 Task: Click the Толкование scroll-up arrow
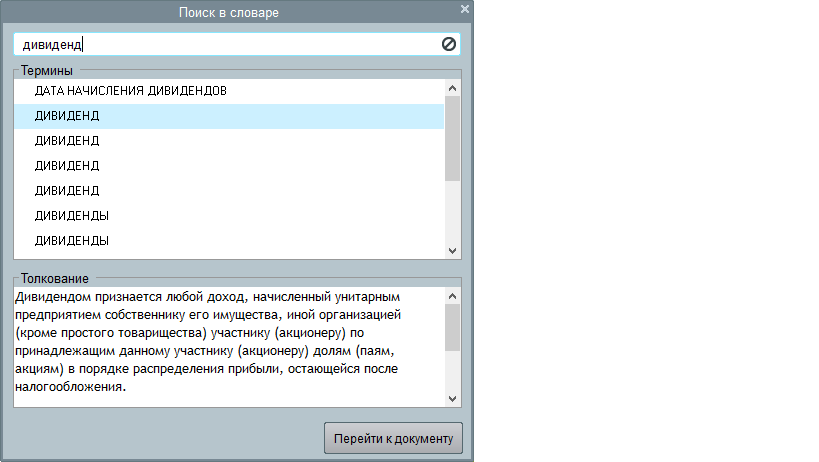[452, 297]
